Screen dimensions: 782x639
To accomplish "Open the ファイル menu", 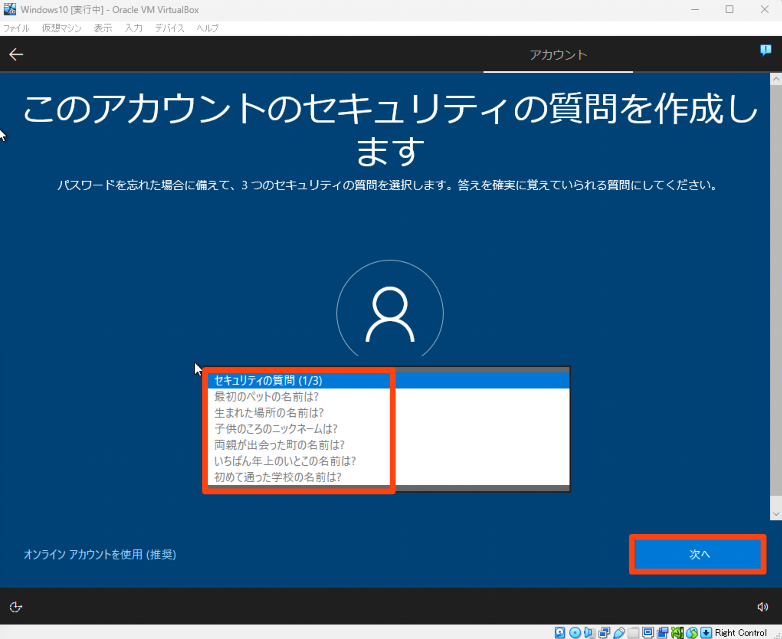I will [x=16, y=28].
